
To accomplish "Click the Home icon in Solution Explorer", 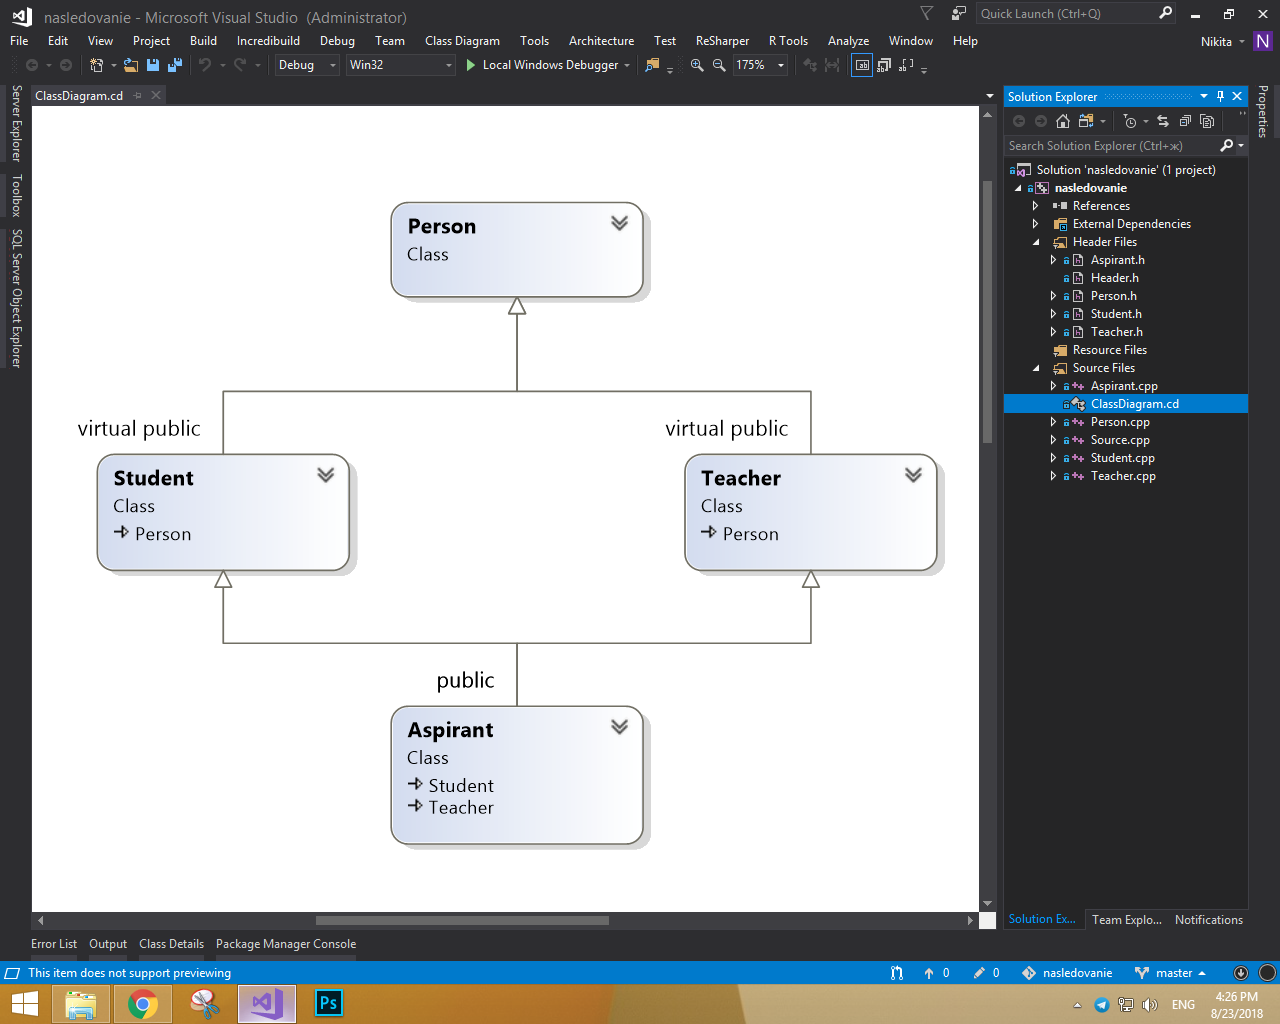I will 1063,121.
